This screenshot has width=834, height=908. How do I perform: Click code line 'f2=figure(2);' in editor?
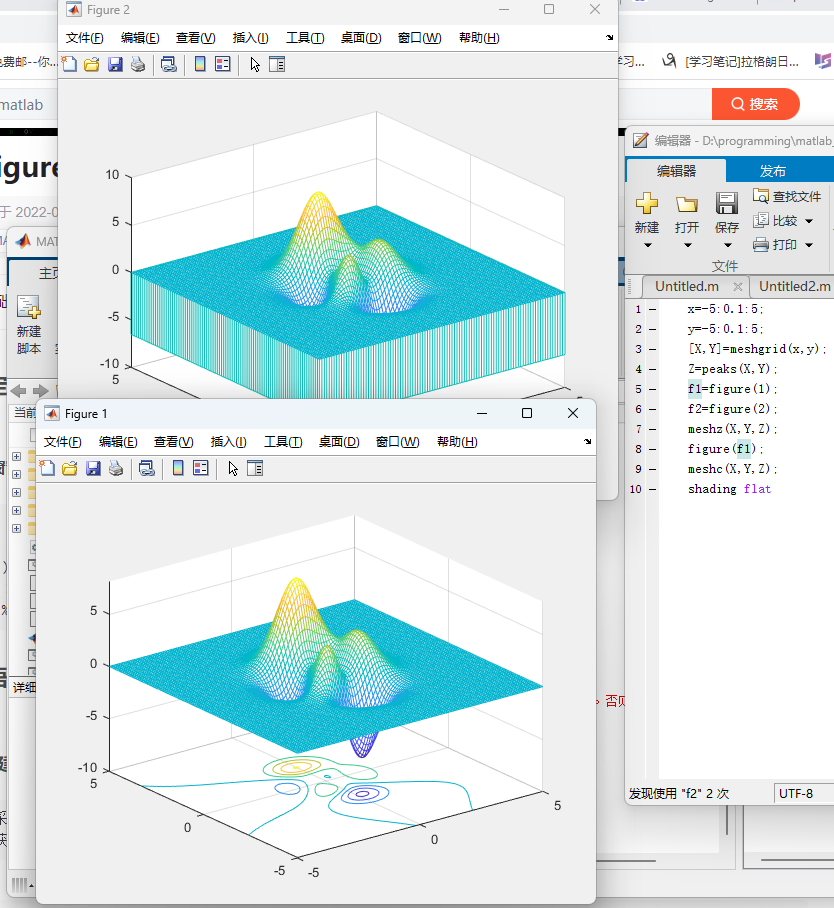click(x=733, y=409)
